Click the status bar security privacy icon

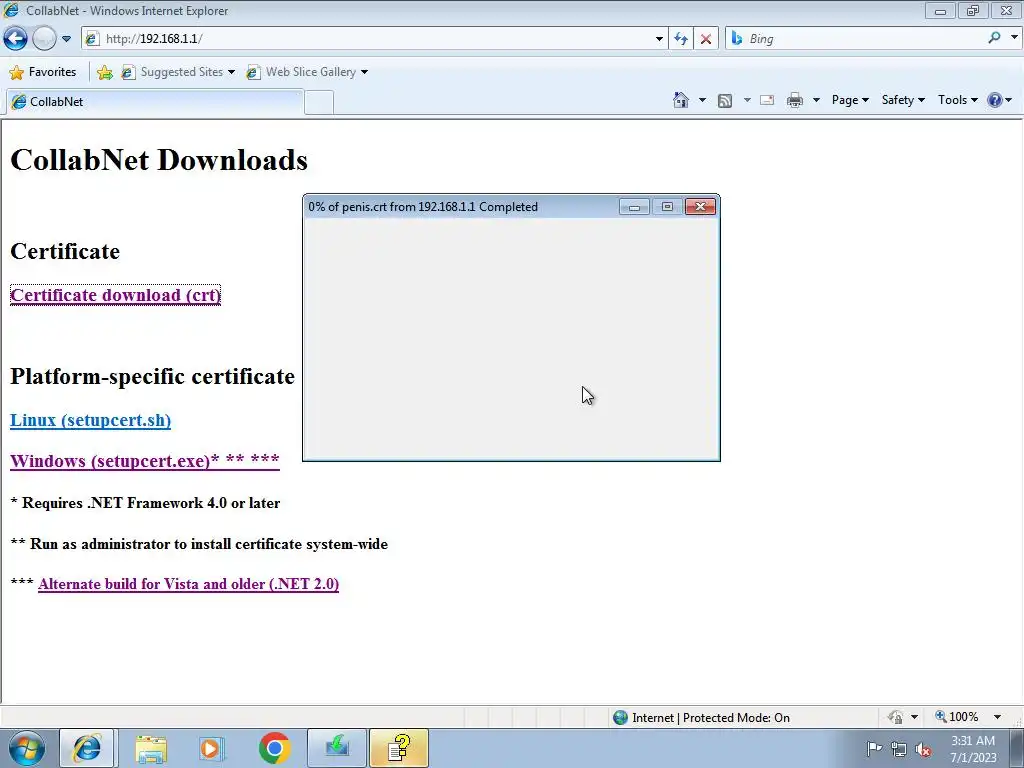(x=895, y=718)
